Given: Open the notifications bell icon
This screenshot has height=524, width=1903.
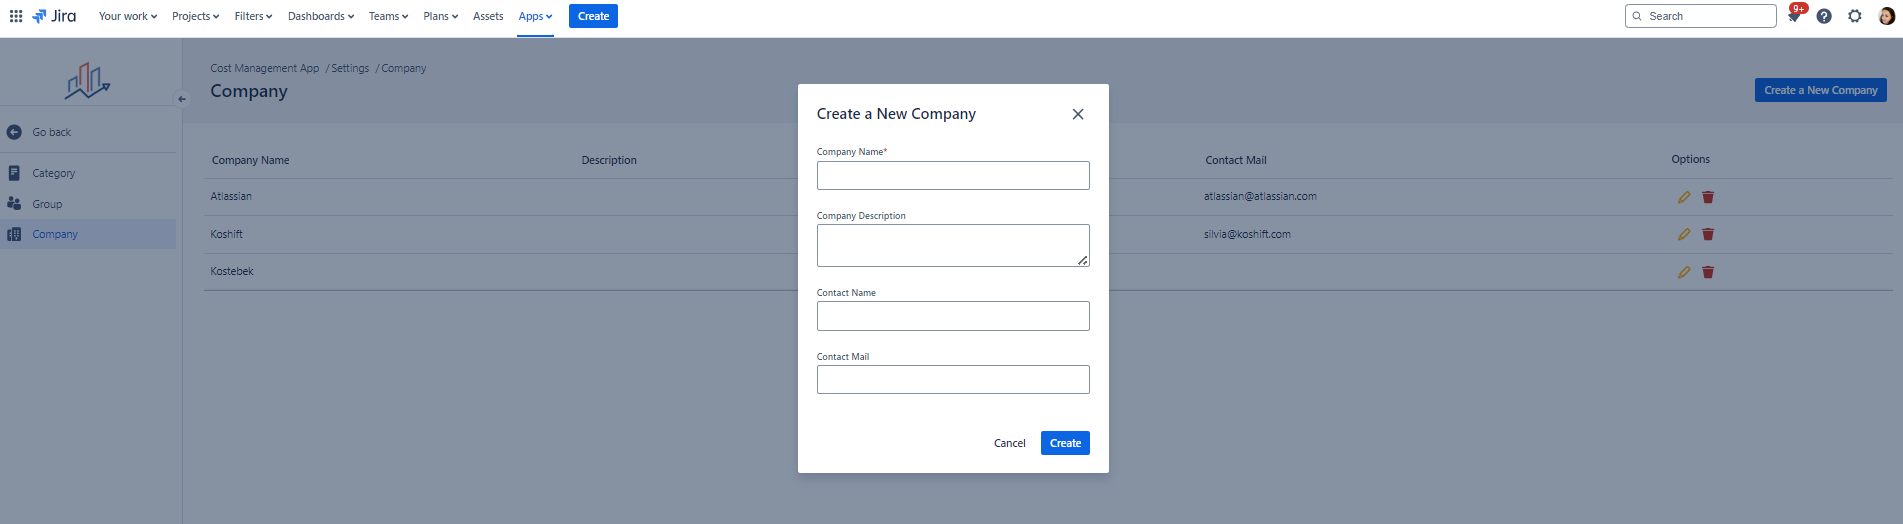Looking at the screenshot, I should [x=1794, y=16].
